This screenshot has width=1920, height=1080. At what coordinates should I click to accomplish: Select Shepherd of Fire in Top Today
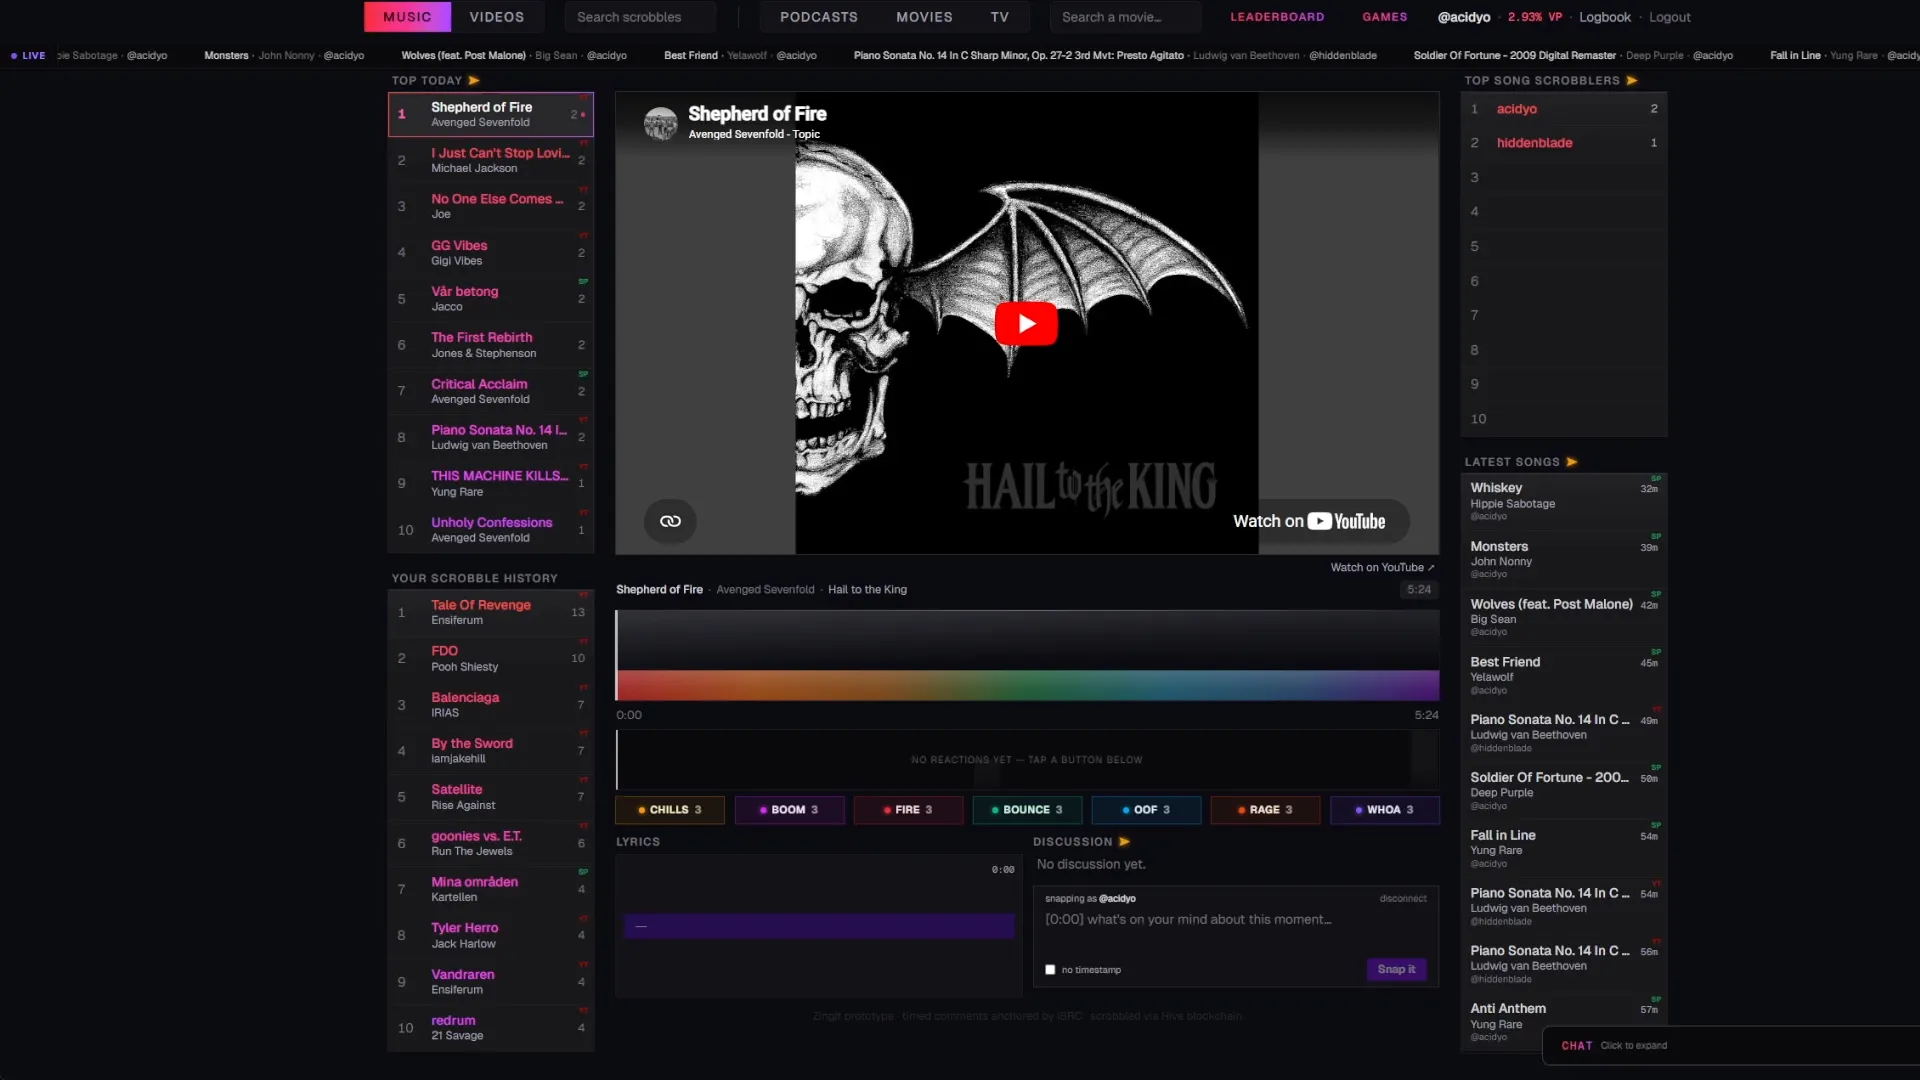(x=491, y=114)
